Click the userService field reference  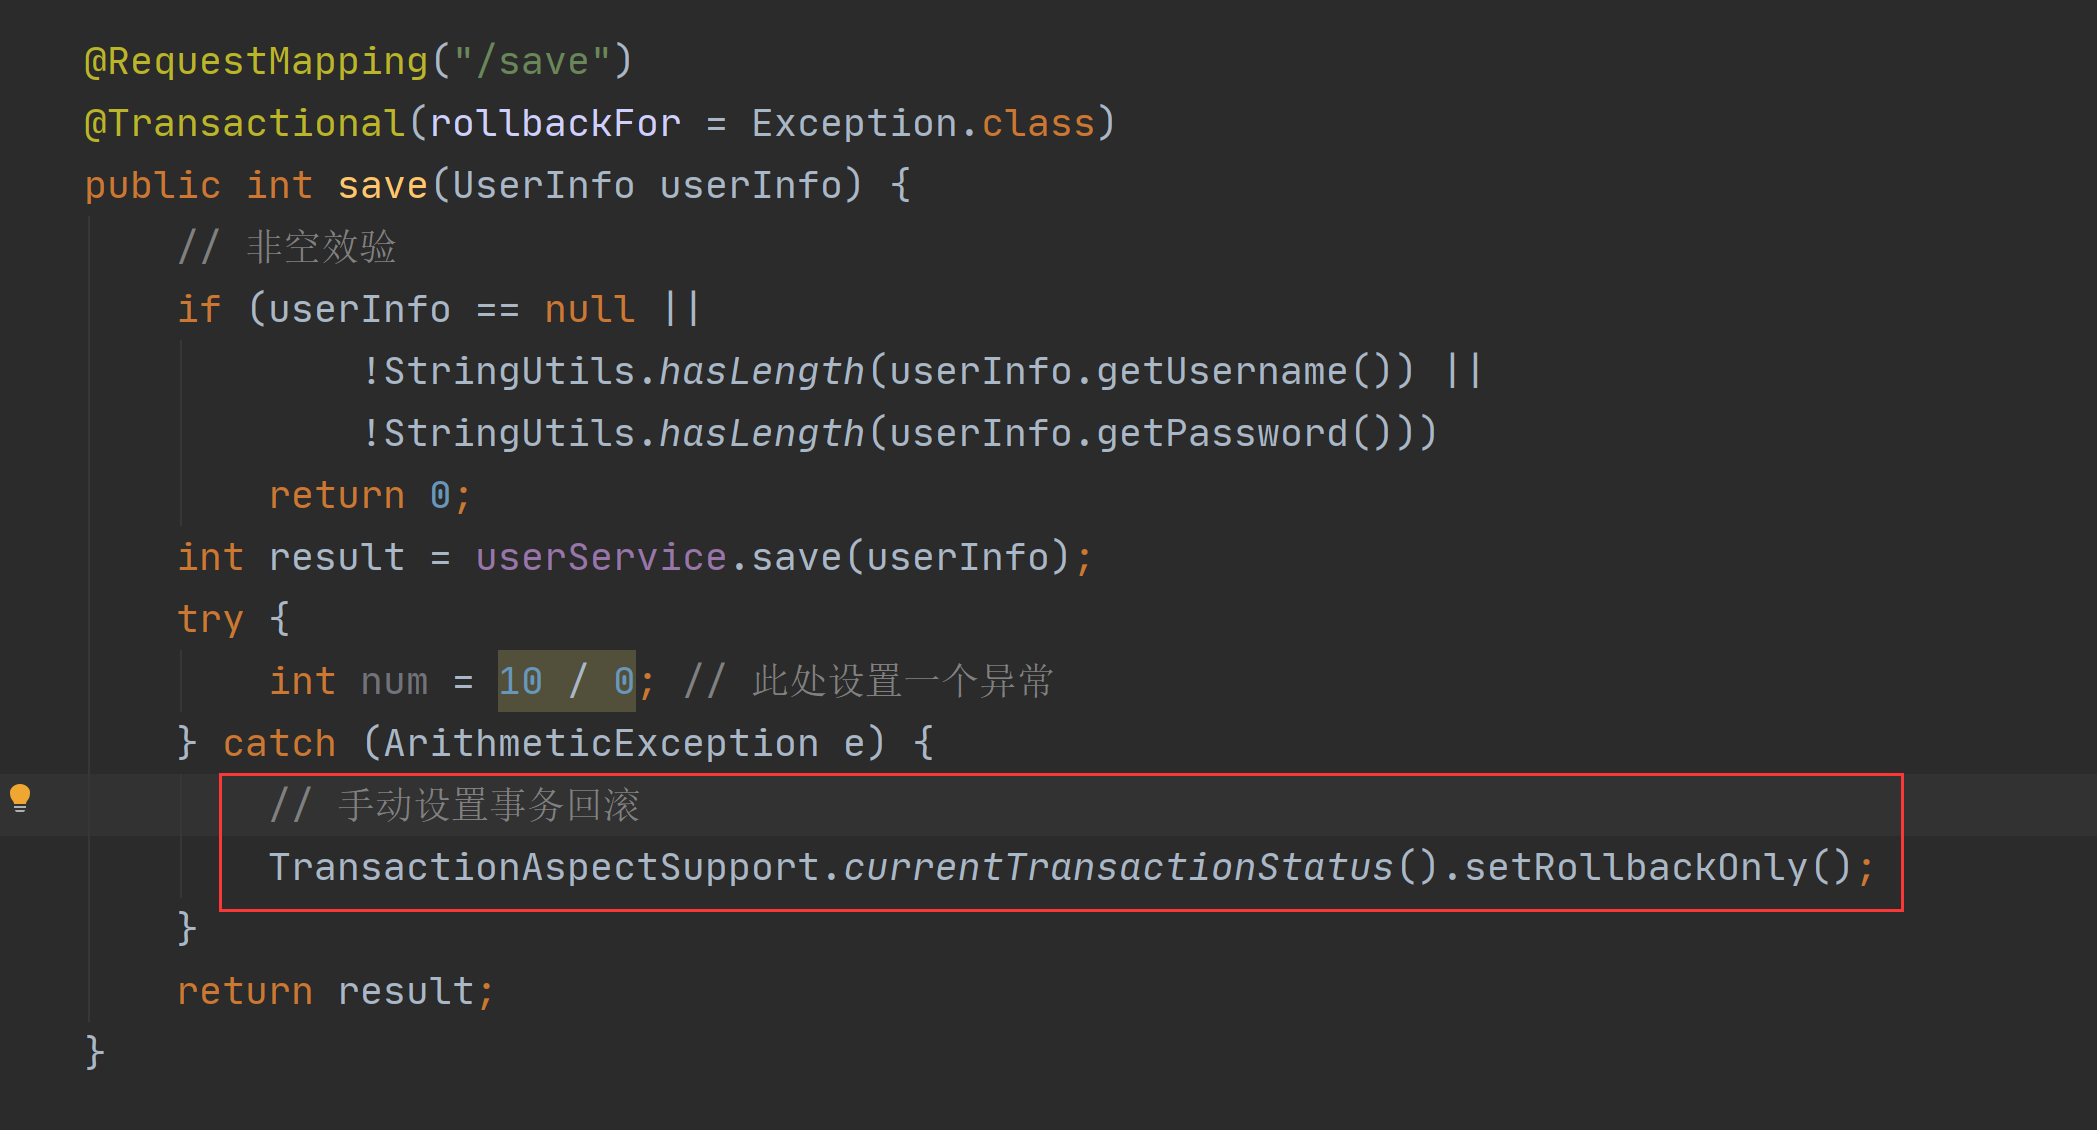point(601,557)
